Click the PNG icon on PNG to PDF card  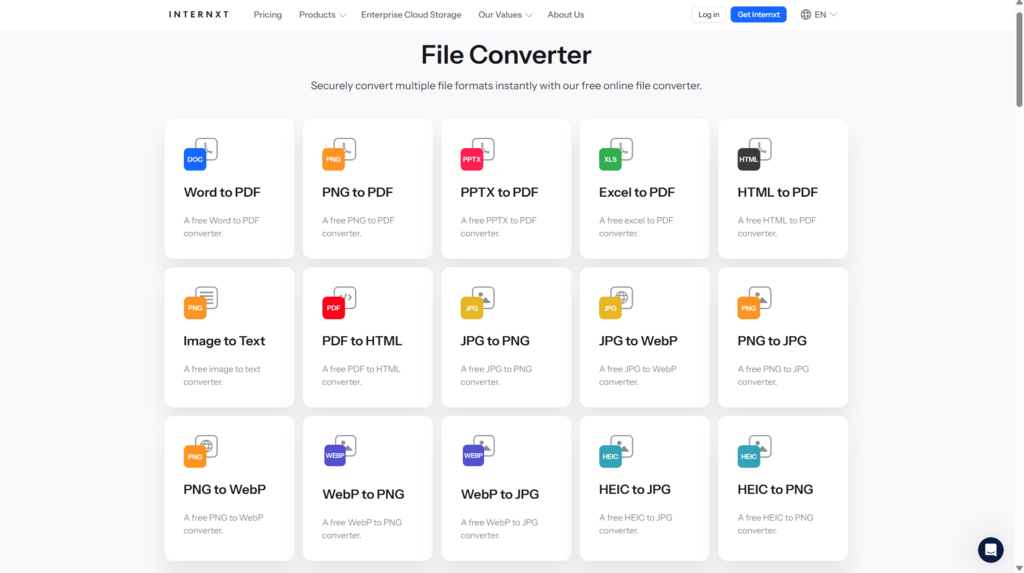pos(334,159)
